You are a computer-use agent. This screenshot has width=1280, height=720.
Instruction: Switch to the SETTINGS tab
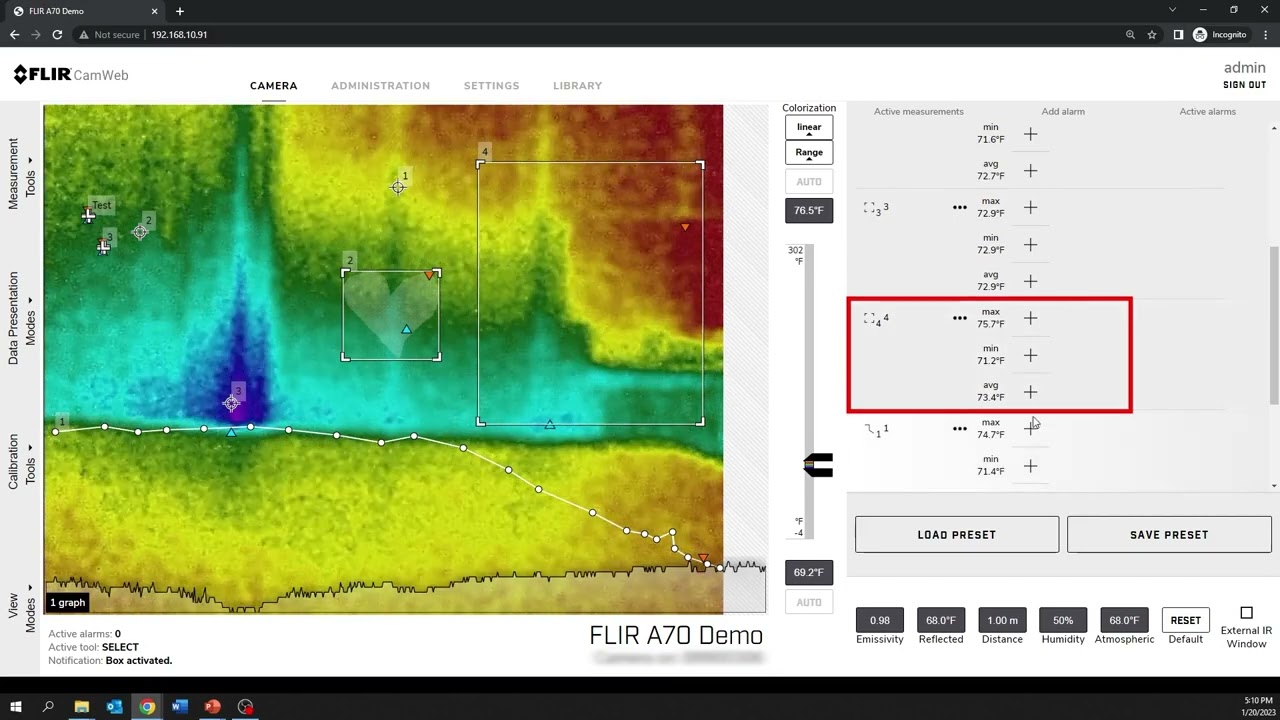point(491,86)
